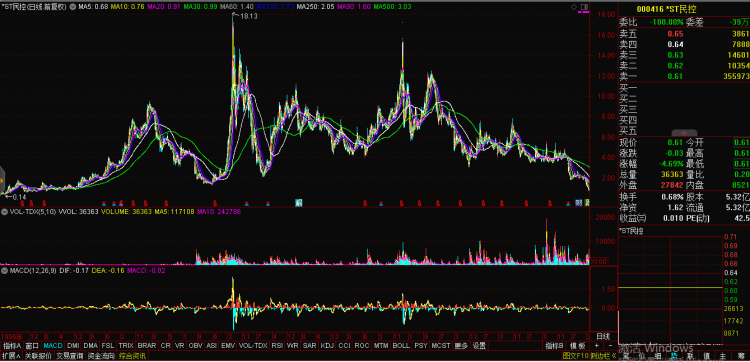Click the X100 volume unit badge
The width and height of the screenshot is (750, 362).
coord(598,261)
